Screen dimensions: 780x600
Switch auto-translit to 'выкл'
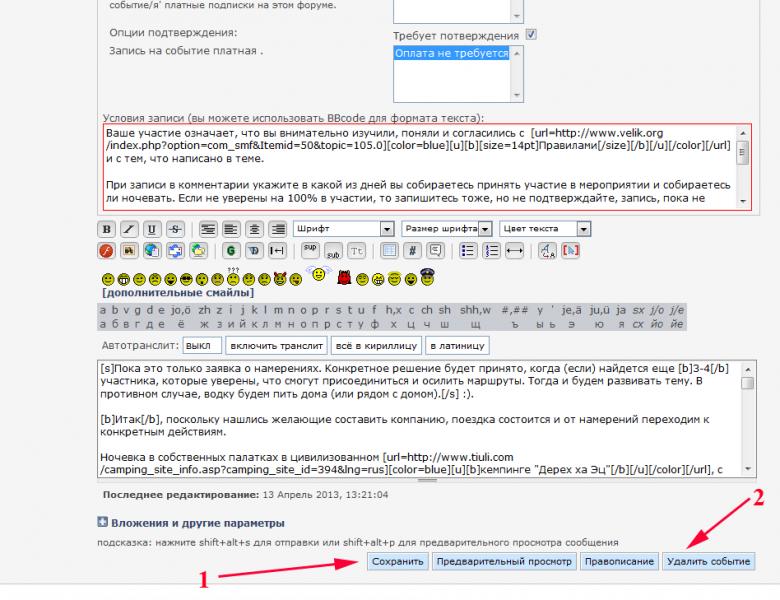coord(203,345)
